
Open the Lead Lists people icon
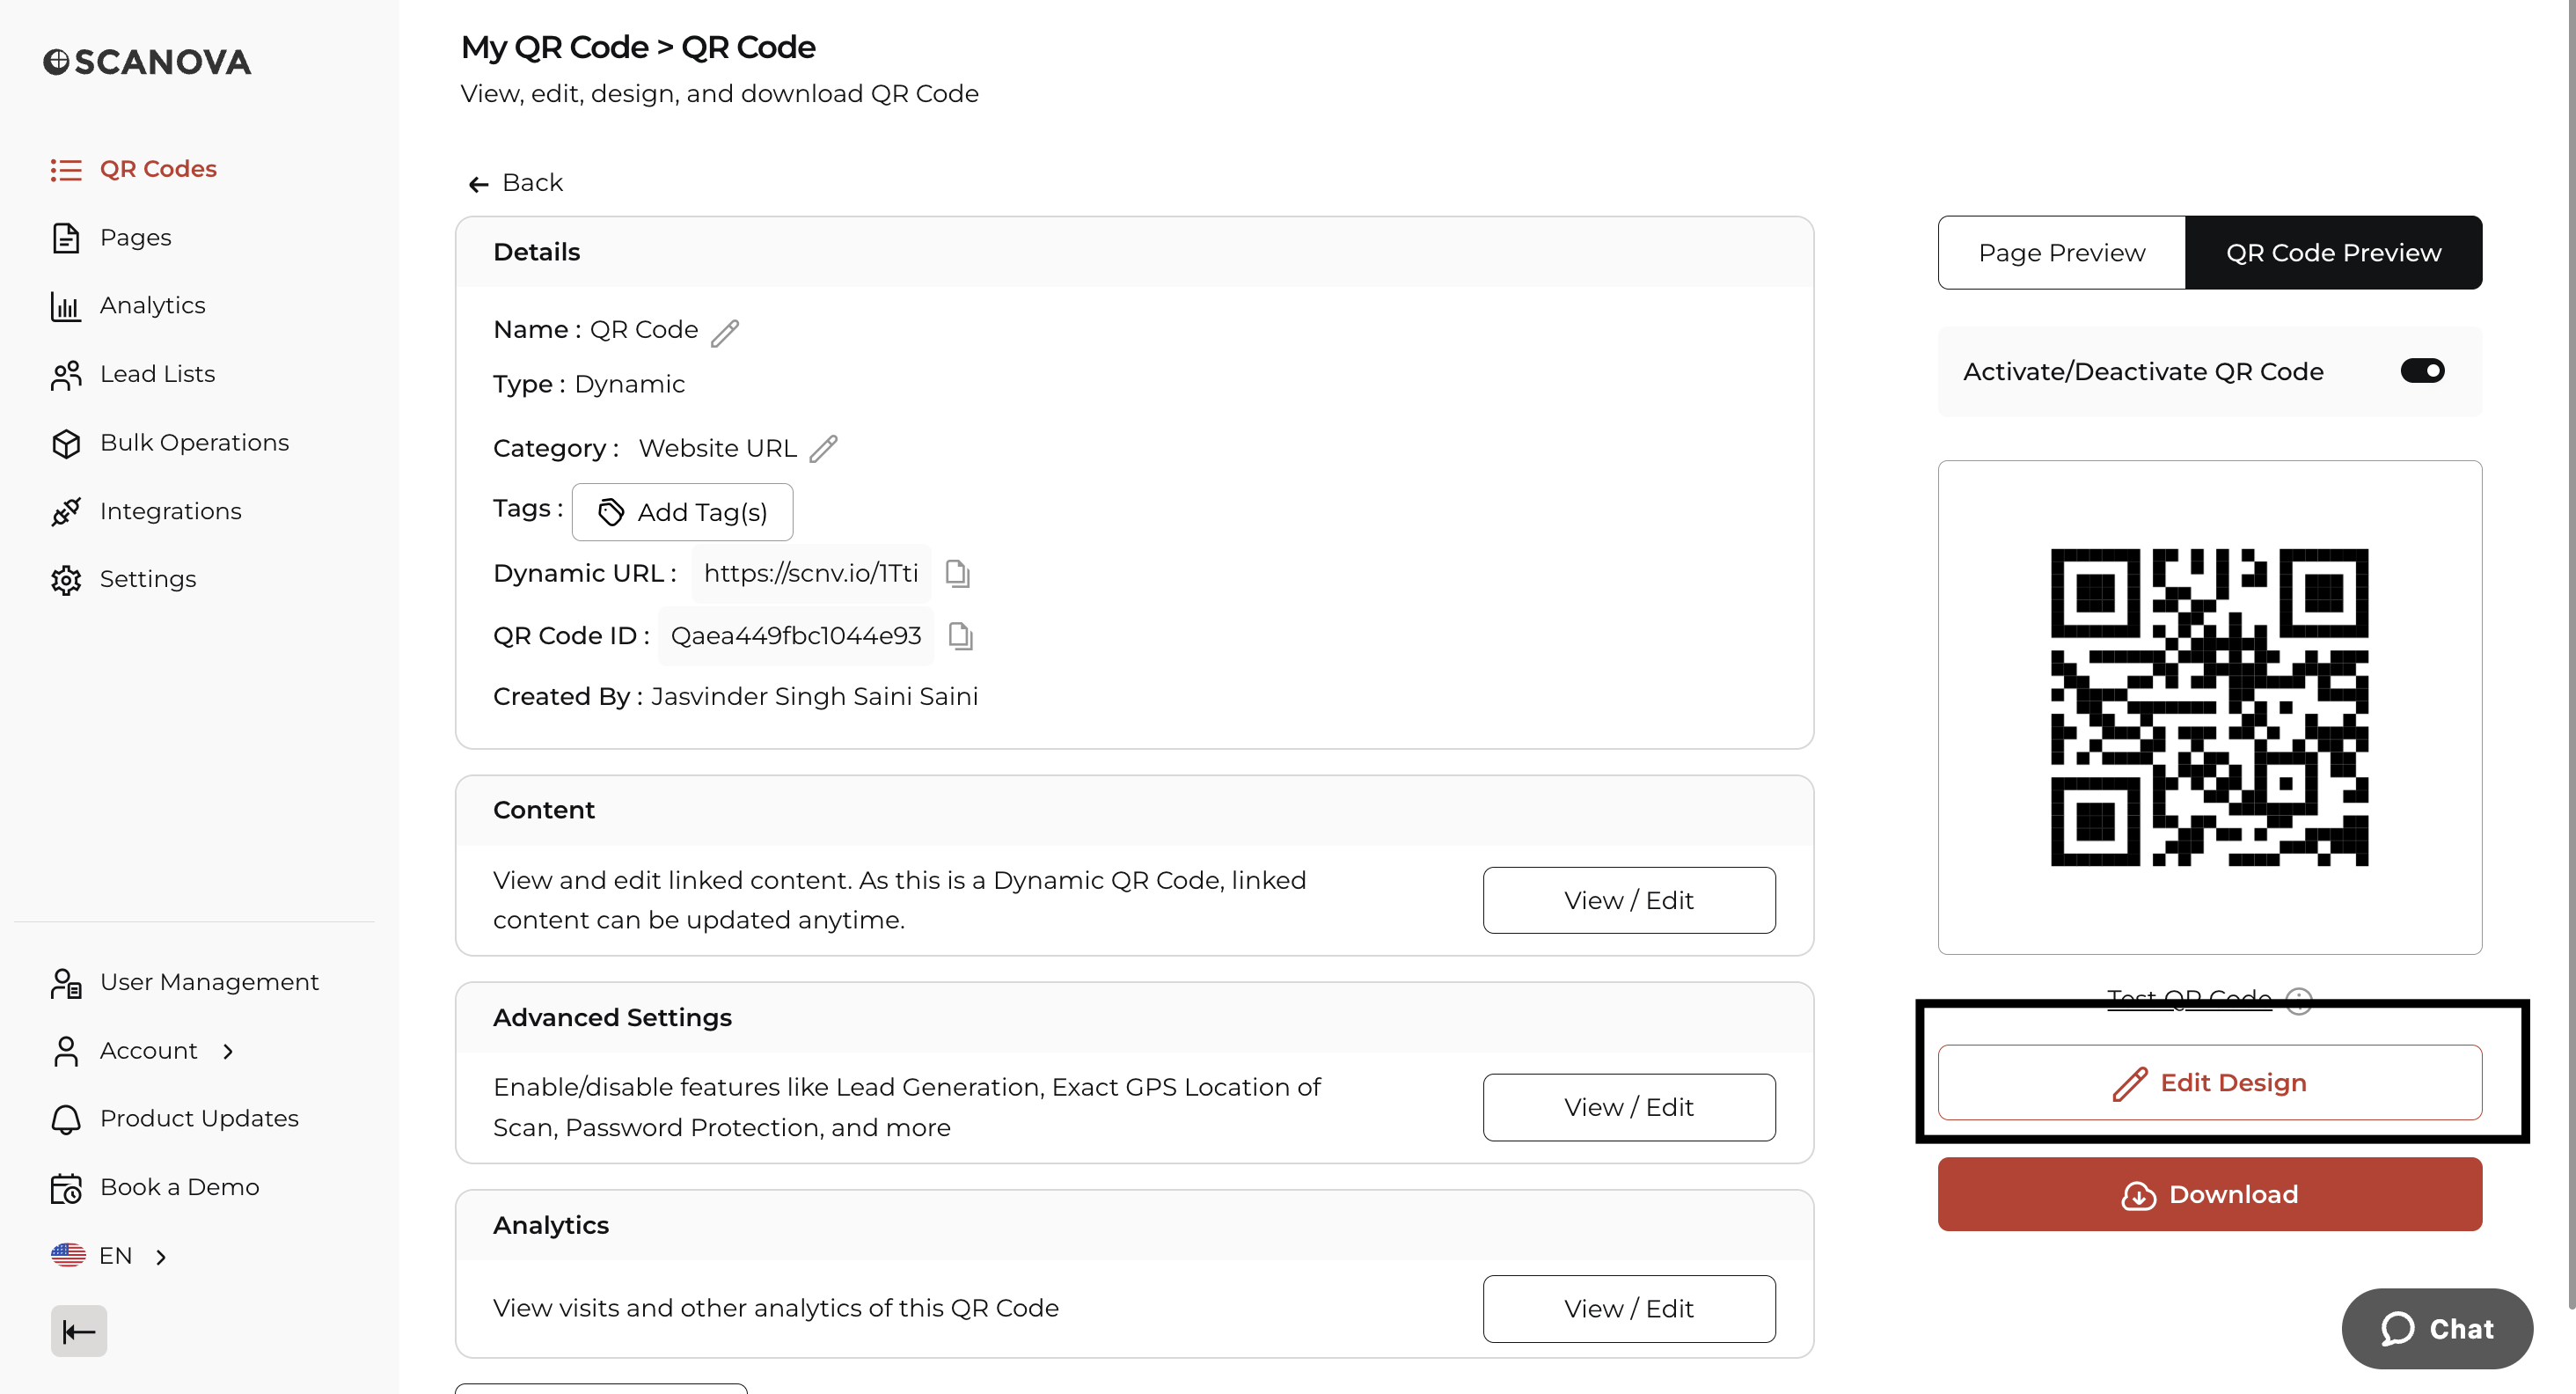click(66, 375)
